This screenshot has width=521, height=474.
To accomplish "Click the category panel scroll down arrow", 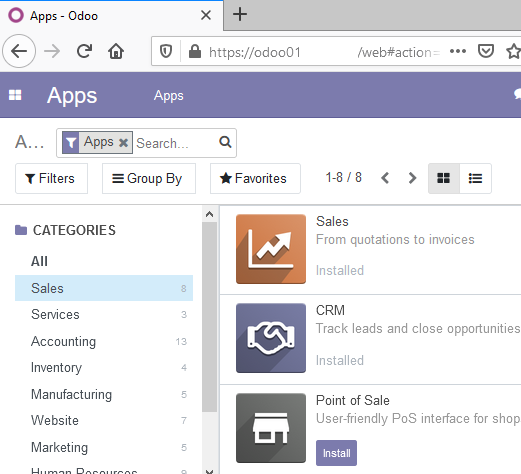I will point(209,471).
